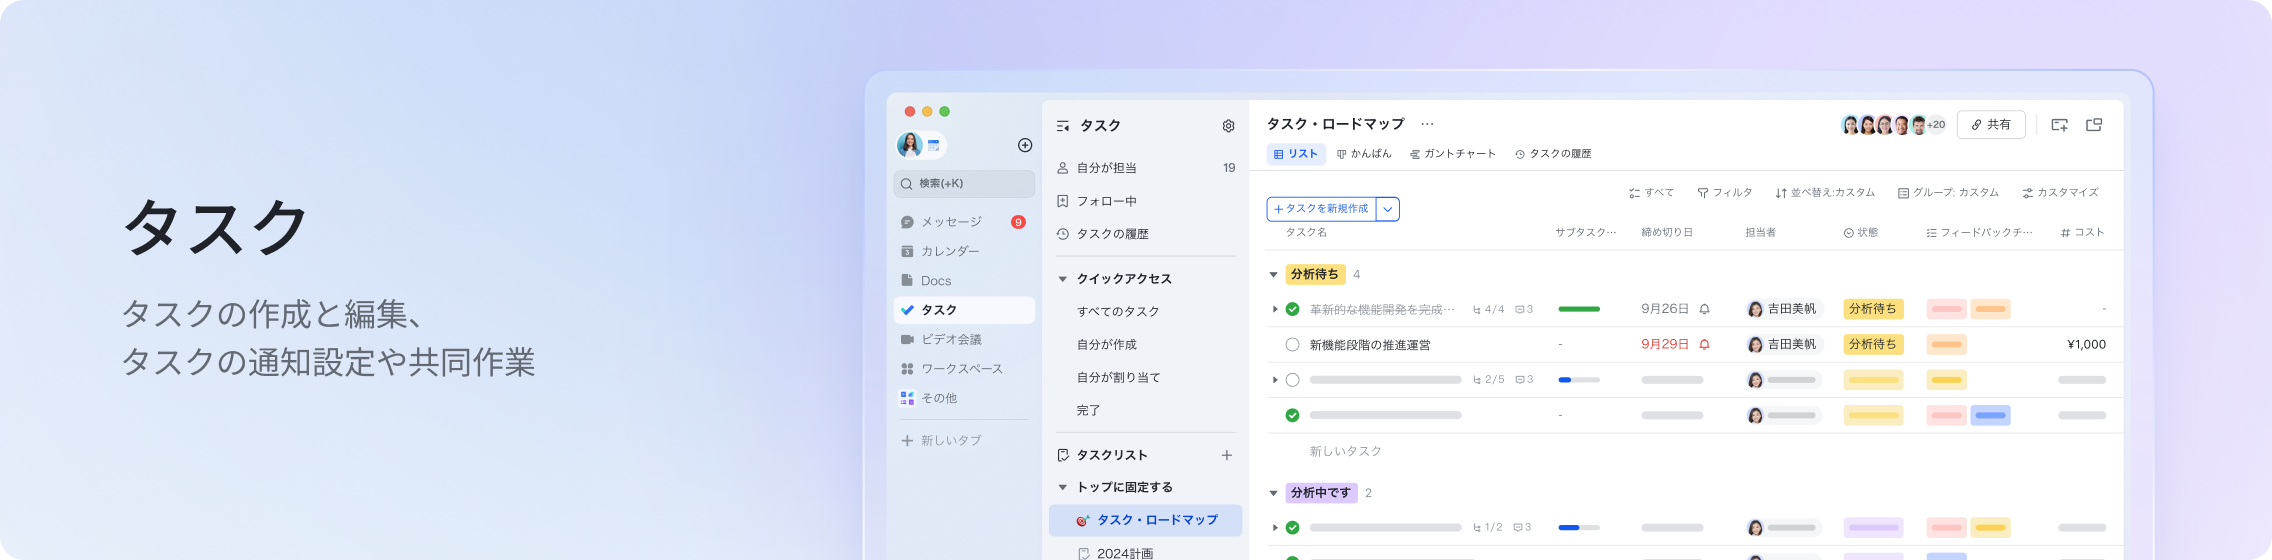Click 新しいタスク to add a task

coord(1346,452)
